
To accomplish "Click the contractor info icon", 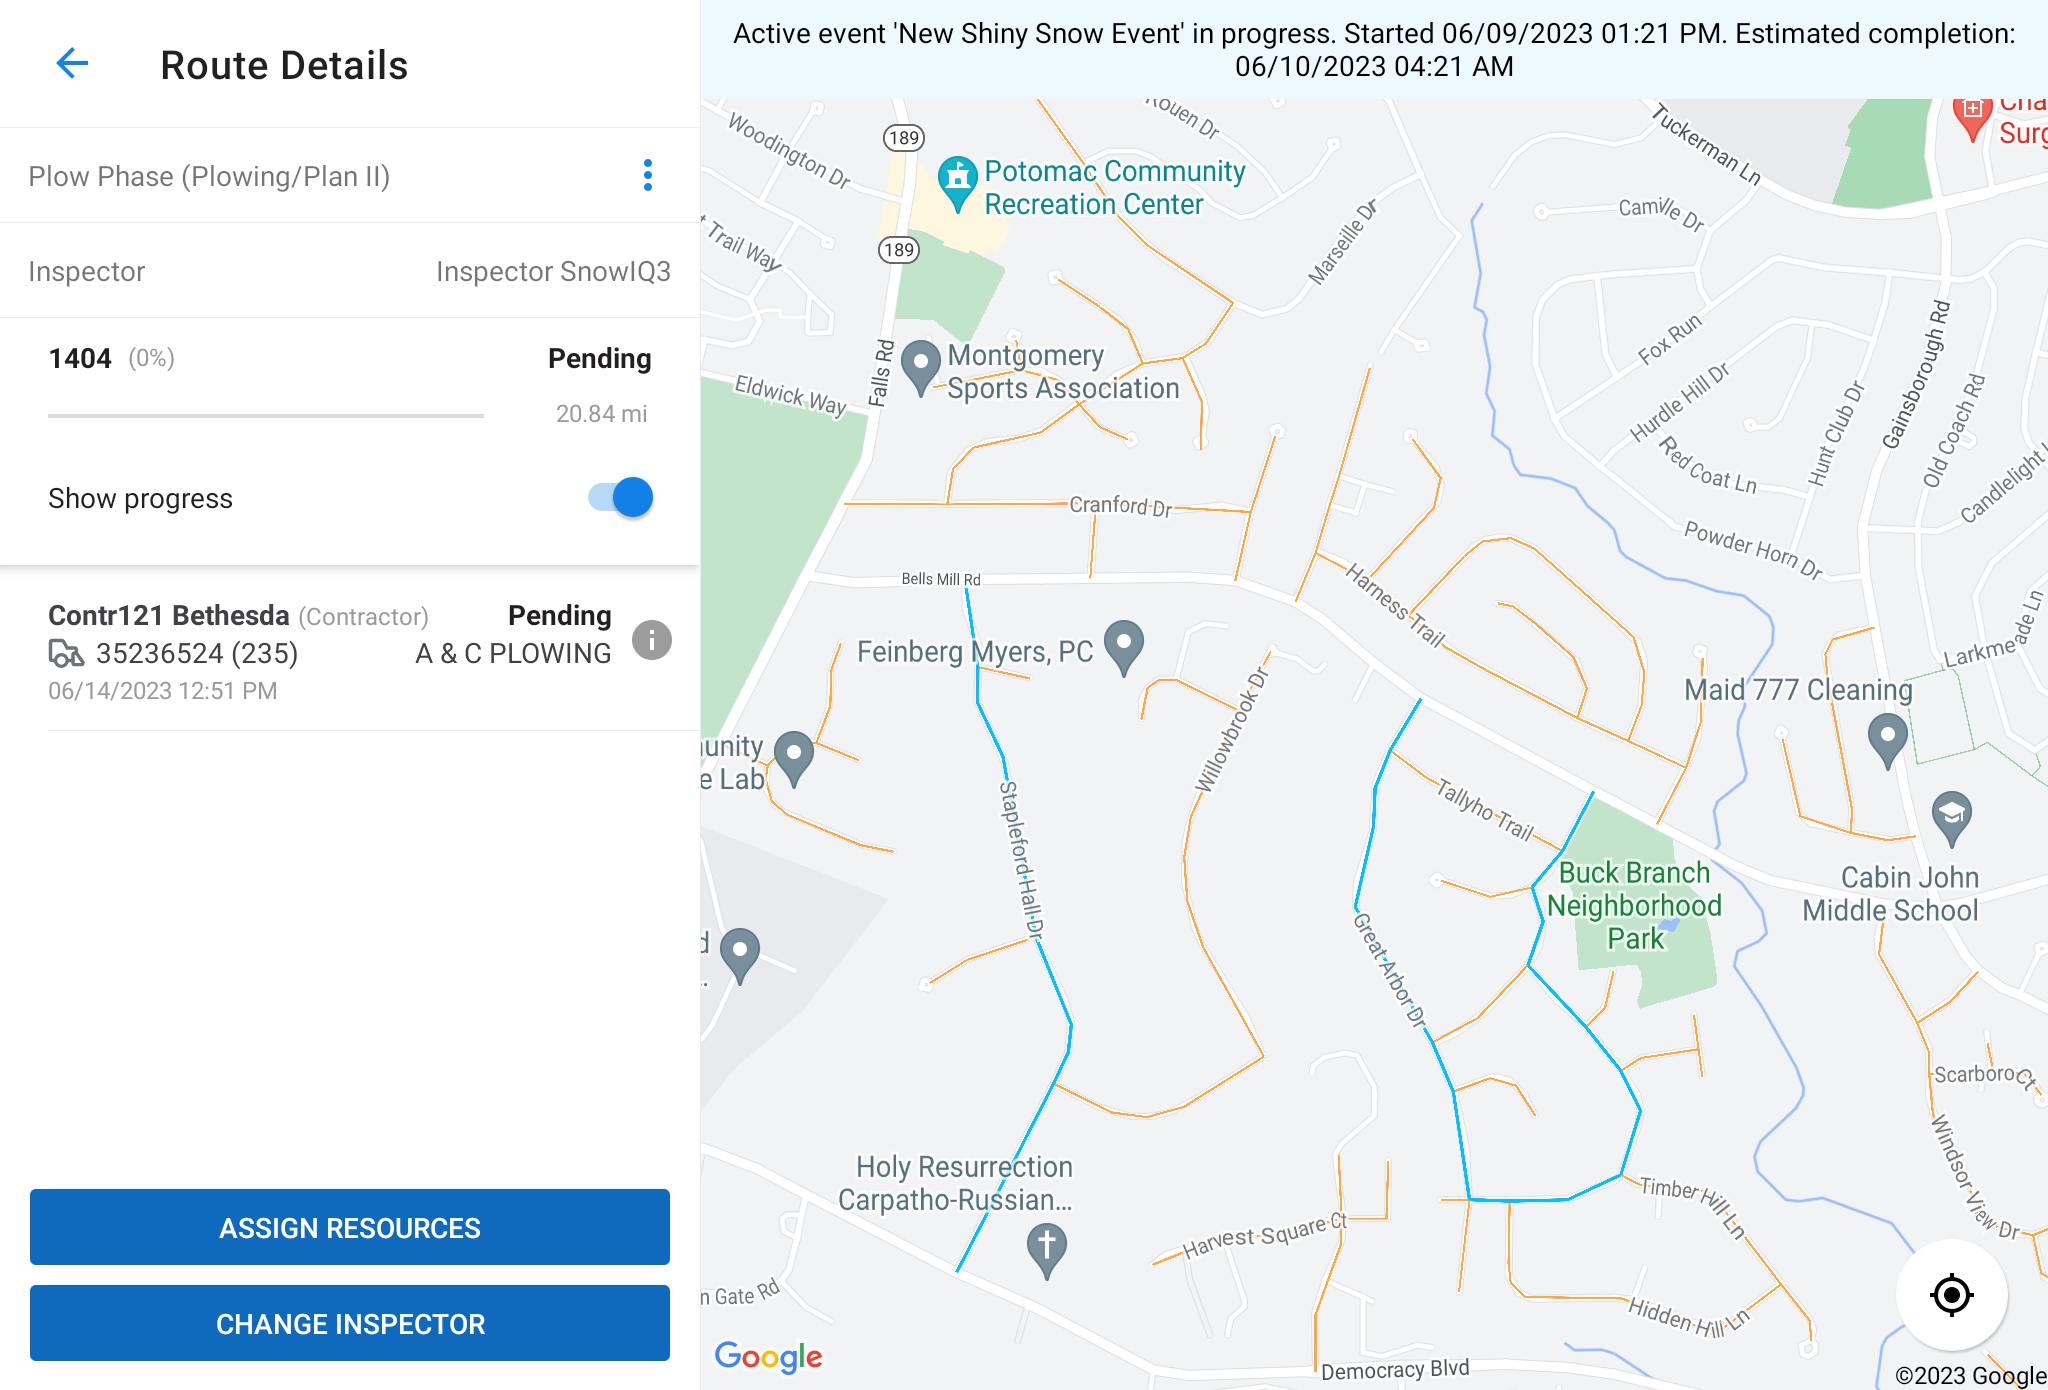I will (652, 640).
